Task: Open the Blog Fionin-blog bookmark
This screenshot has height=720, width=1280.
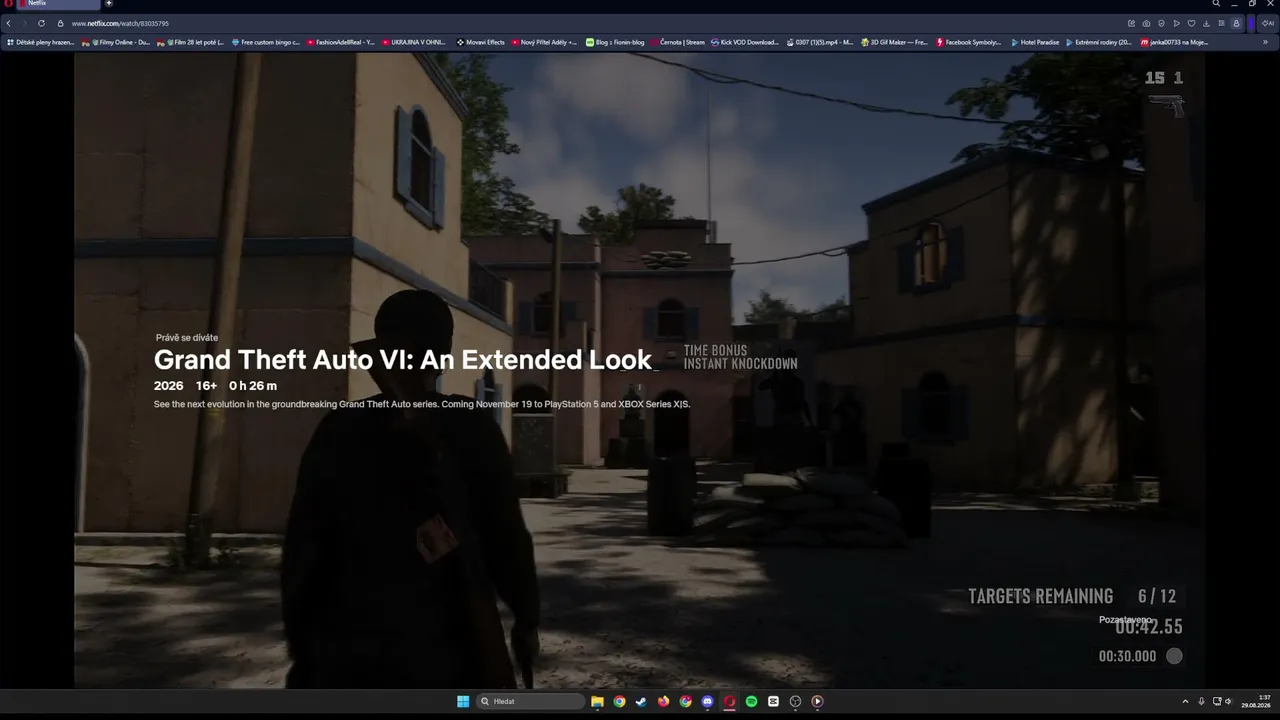Action: [x=615, y=42]
